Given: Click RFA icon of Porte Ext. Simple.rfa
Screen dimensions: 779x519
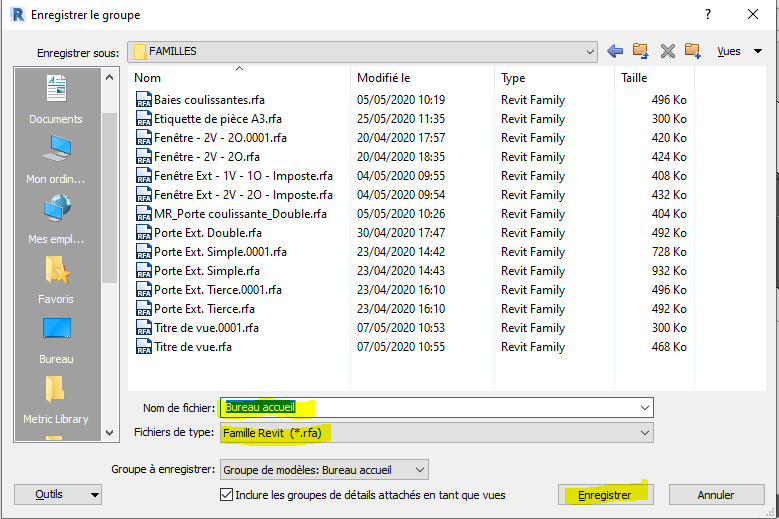Looking at the screenshot, I should click(x=144, y=271).
